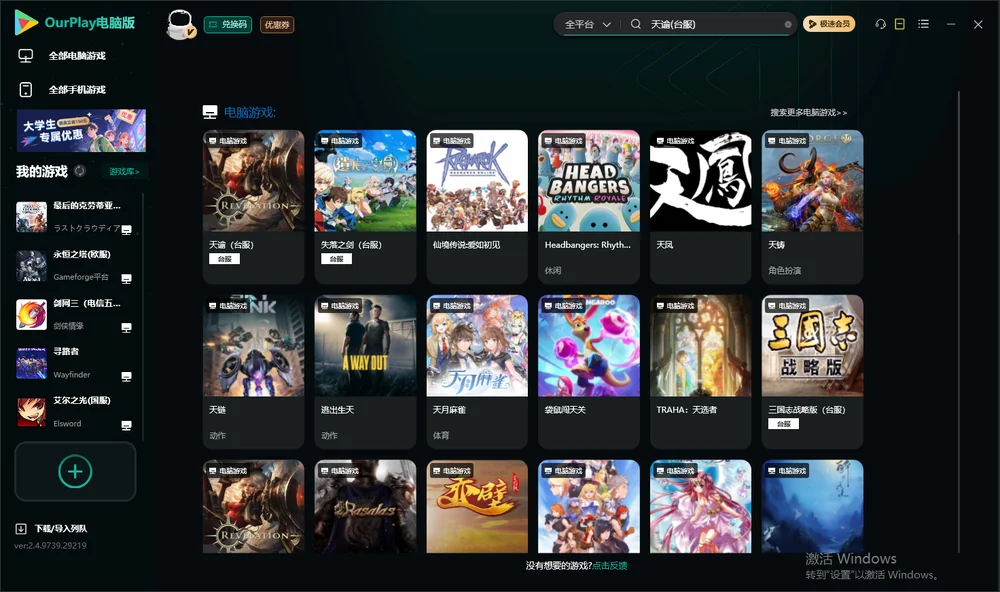
Task: Click the PC icon on the 永恒之塔(欧服) row
Action: click(126, 279)
